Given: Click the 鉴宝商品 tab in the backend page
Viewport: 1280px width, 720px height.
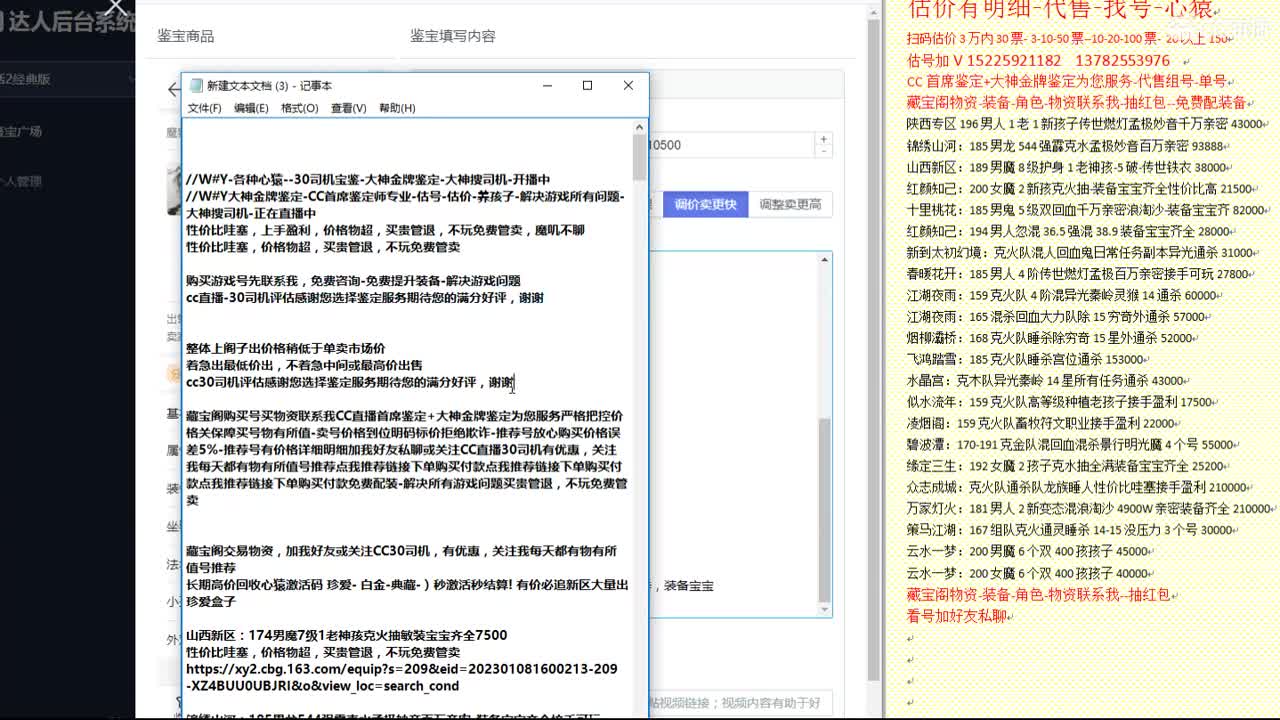Looking at the screenshot, I should point(185,36).
